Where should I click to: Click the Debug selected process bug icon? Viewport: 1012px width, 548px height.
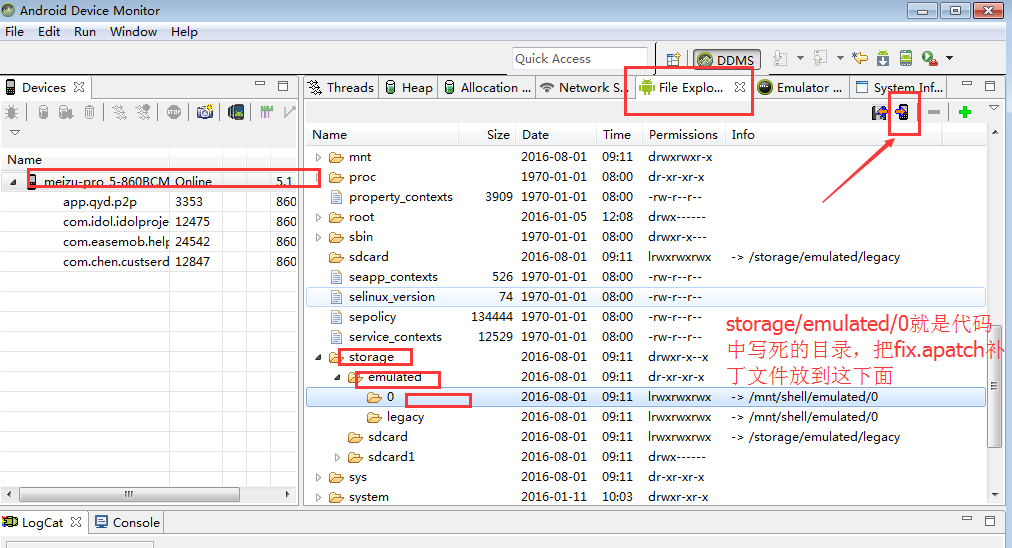12,112
